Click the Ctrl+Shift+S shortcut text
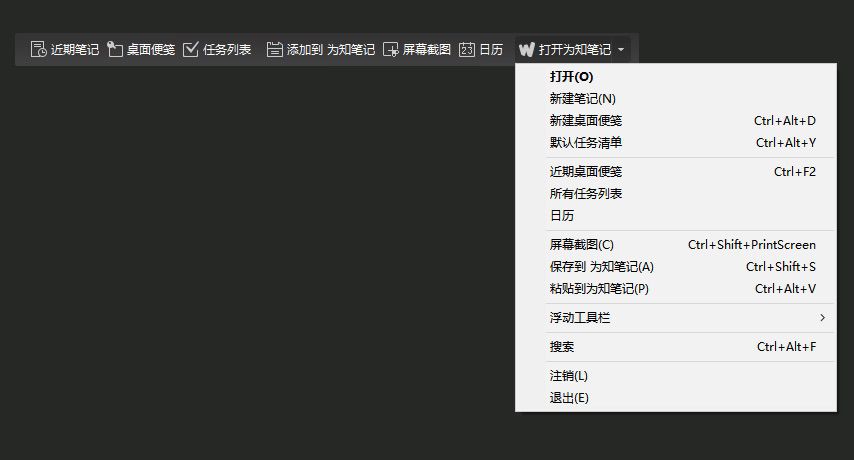The height and width of the screenshot is (460, 854). pos(781,266)
